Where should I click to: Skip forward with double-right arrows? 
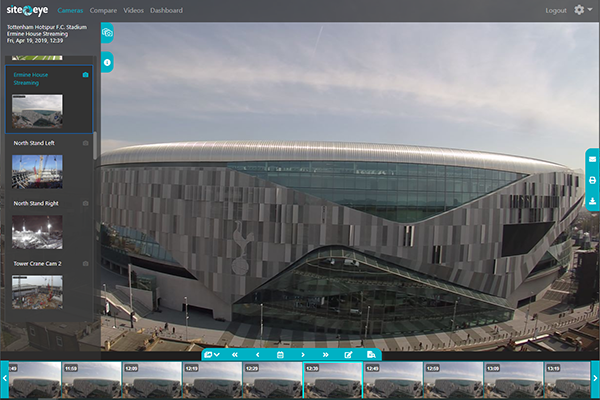point(325,355)
